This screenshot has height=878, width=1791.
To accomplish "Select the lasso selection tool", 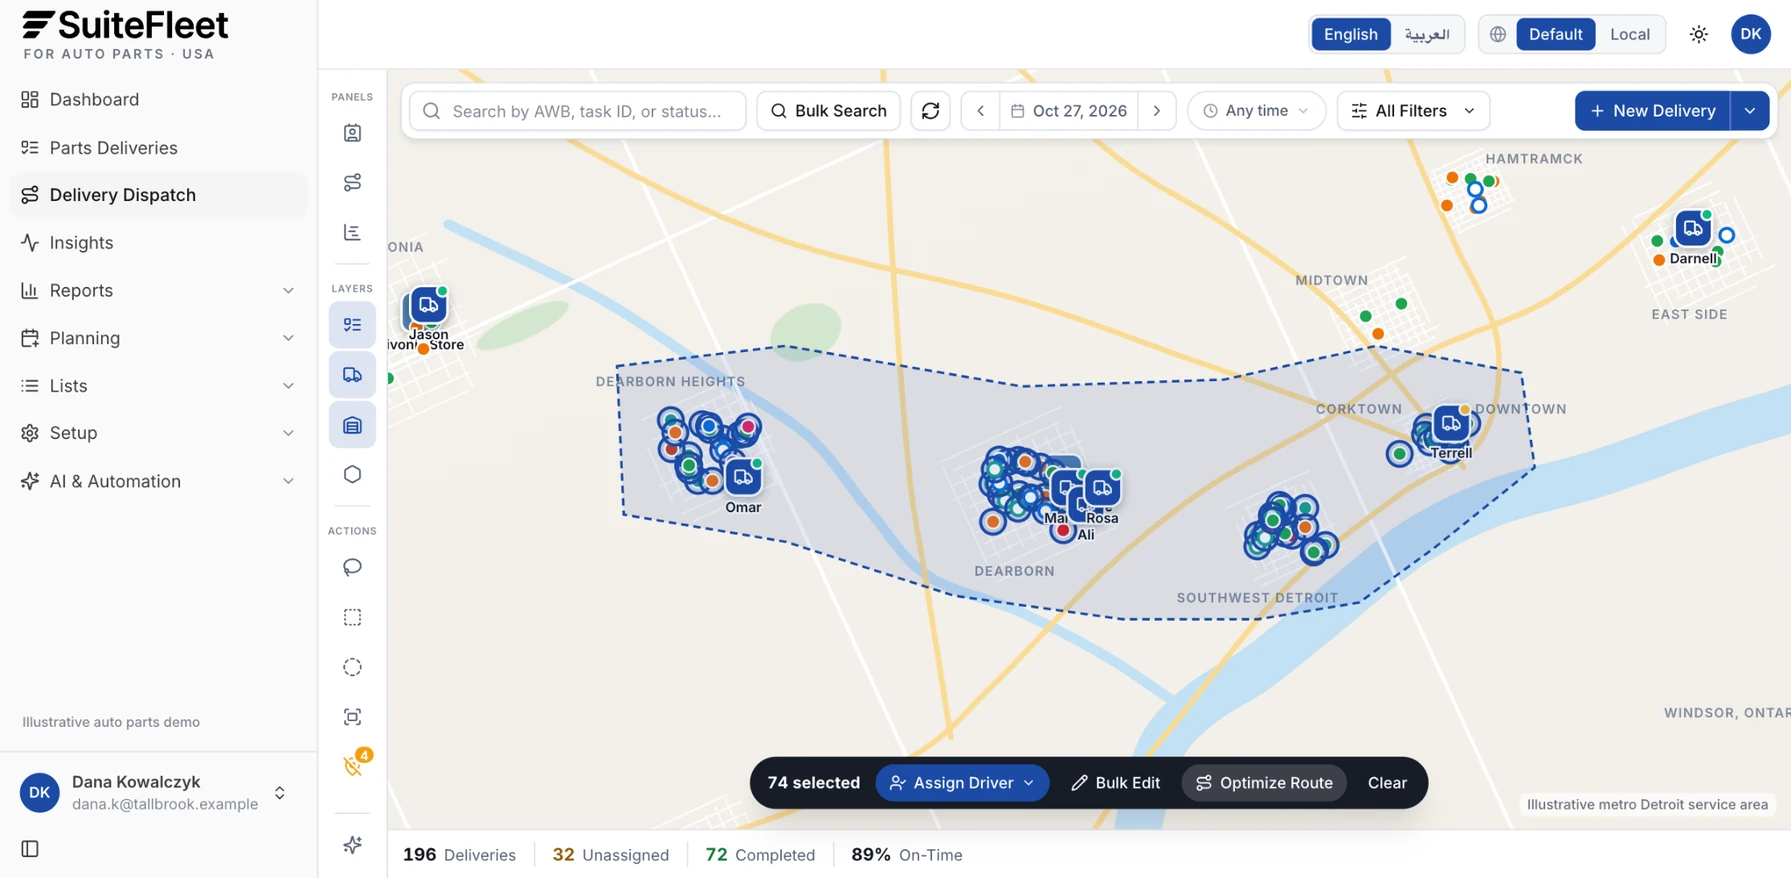I will coord(352,567).
